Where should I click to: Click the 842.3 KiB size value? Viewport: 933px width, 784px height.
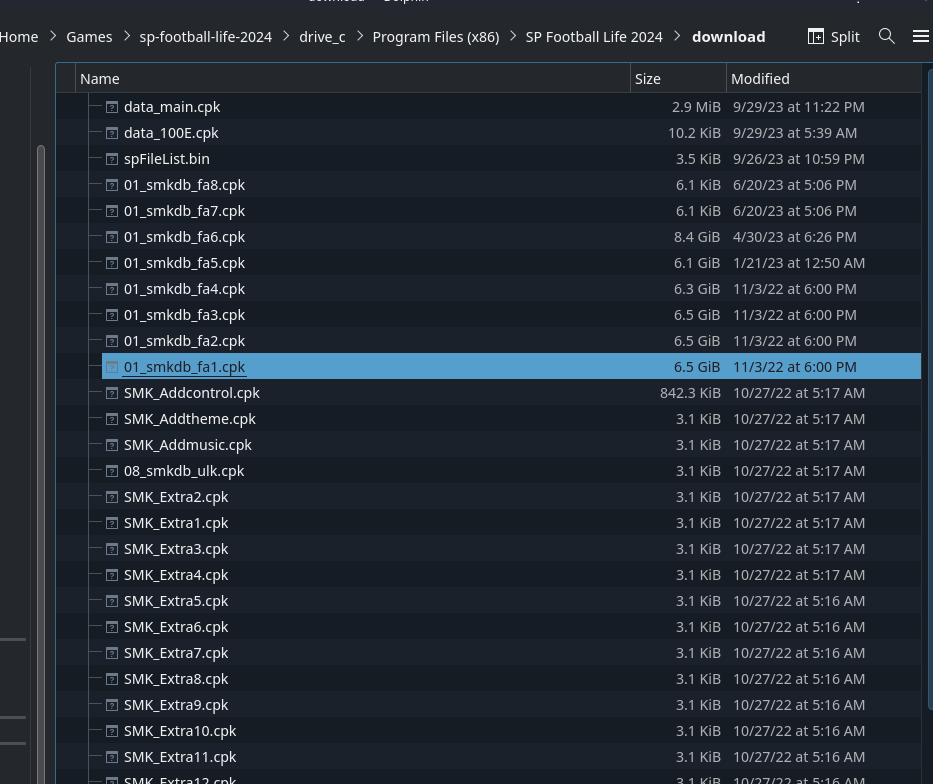[690, 393]
